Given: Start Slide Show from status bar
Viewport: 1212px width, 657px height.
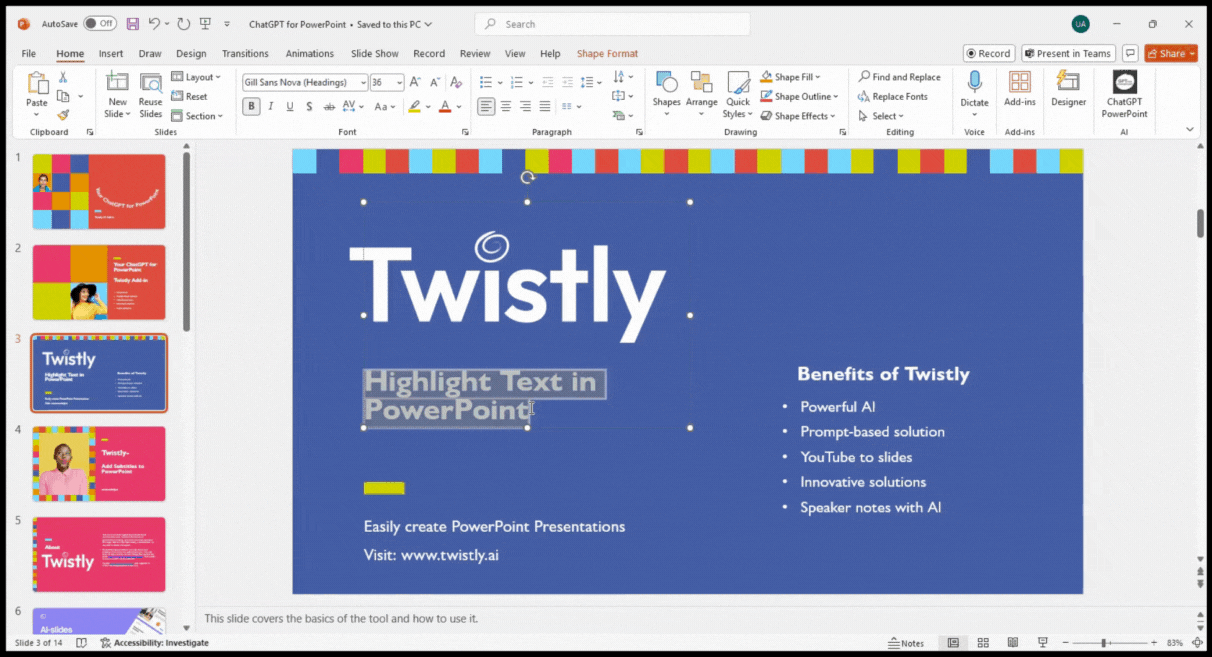Looking at the screenshot, I should pos(1042,642).
